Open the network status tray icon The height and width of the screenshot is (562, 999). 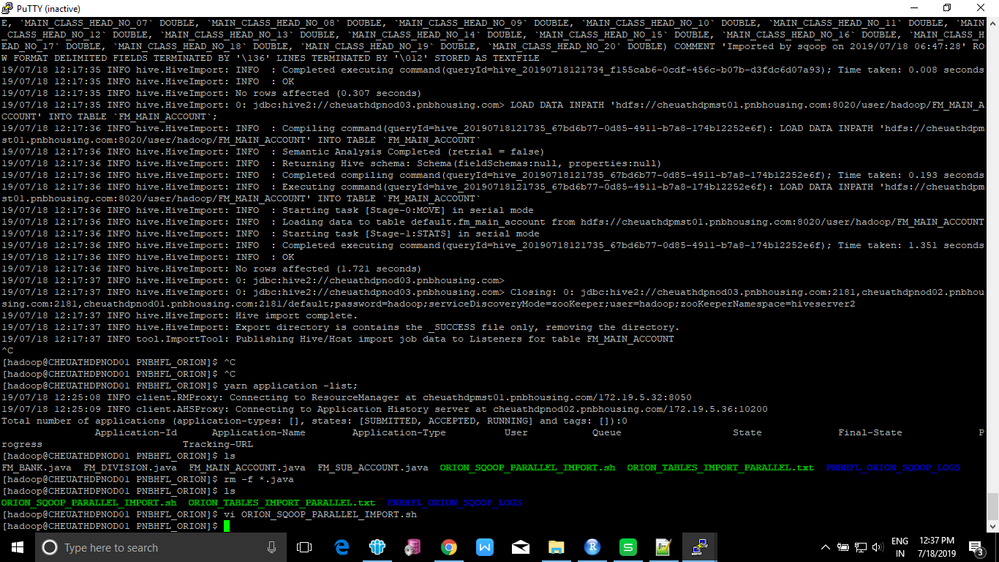click(x=861, y=547)
